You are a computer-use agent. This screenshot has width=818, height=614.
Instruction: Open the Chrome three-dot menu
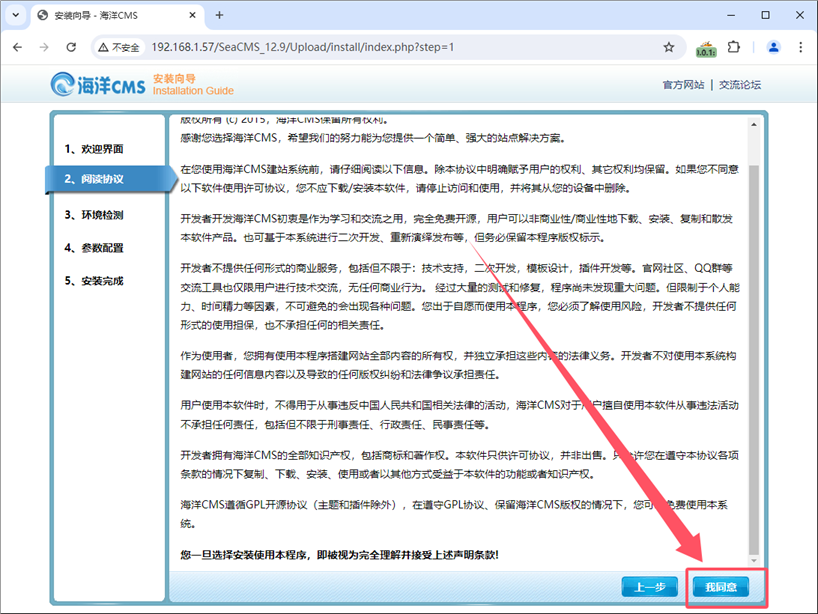[x=799, y=47]
